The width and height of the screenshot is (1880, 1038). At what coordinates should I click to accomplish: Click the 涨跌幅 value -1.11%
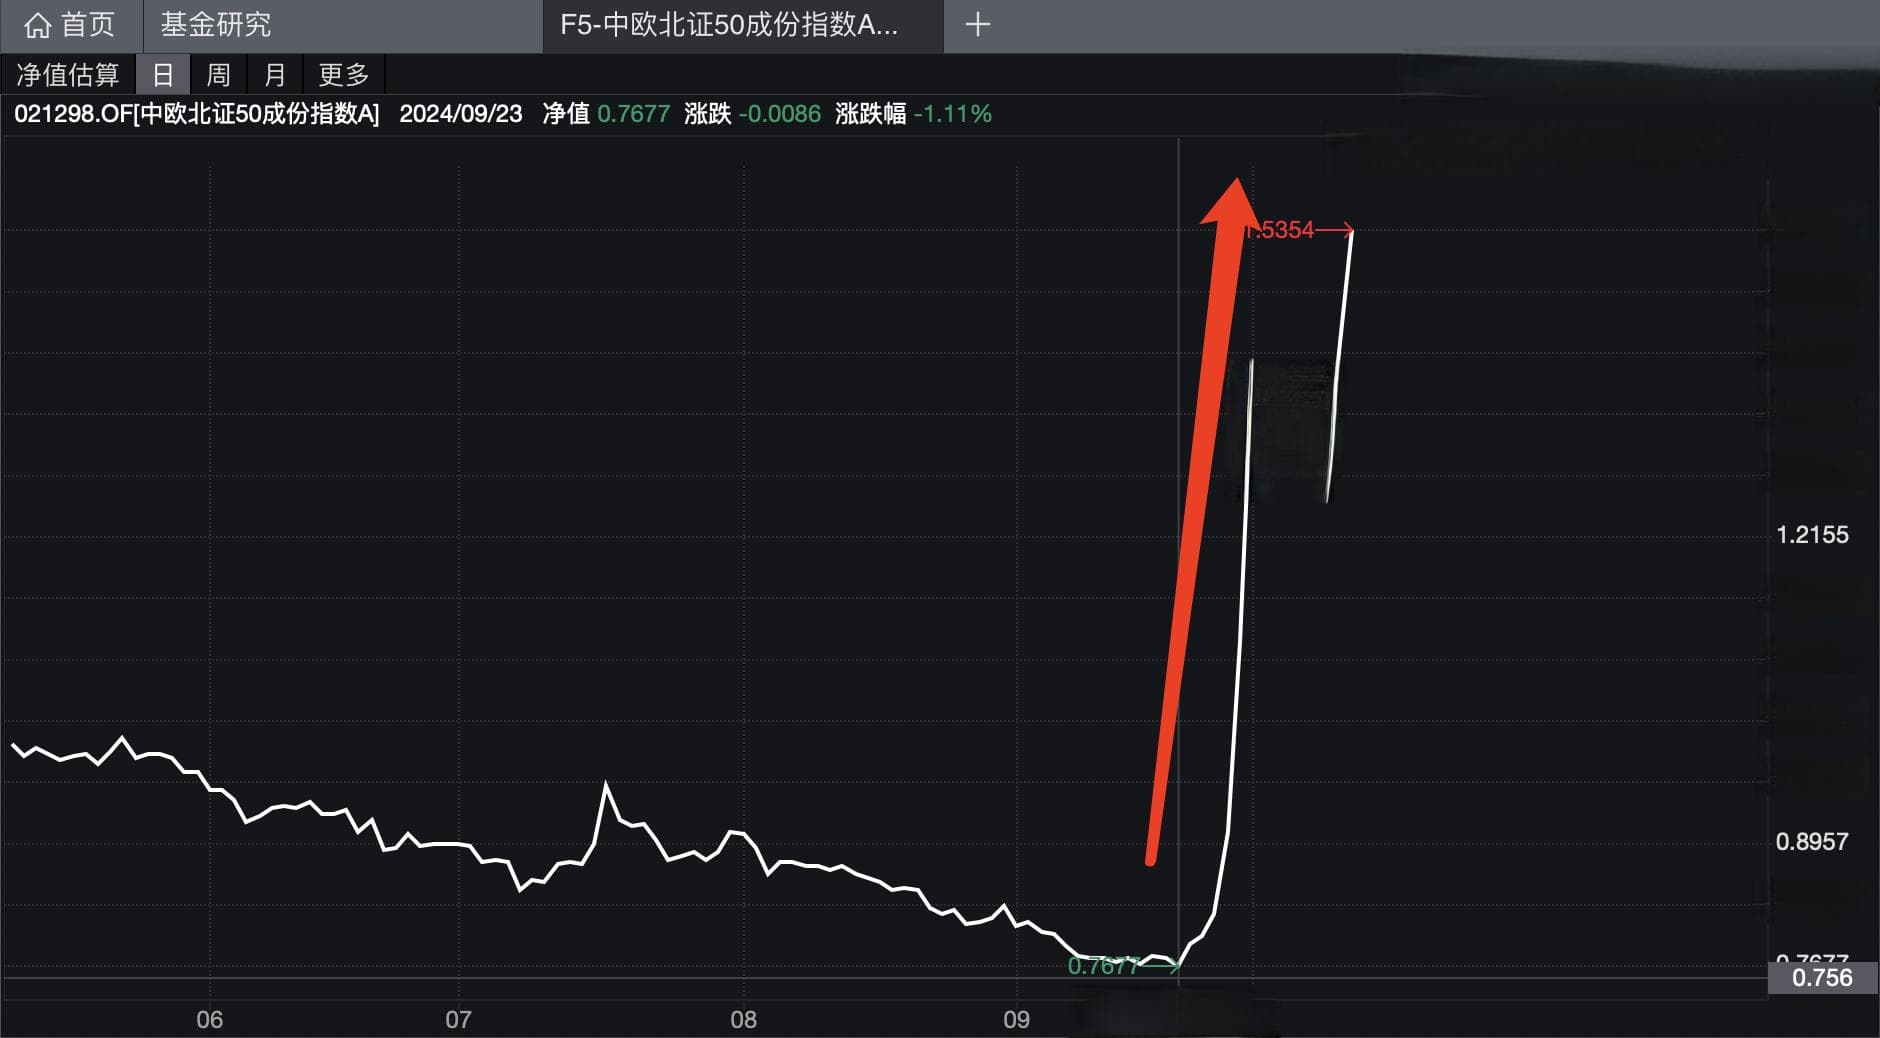coord(953,114)
